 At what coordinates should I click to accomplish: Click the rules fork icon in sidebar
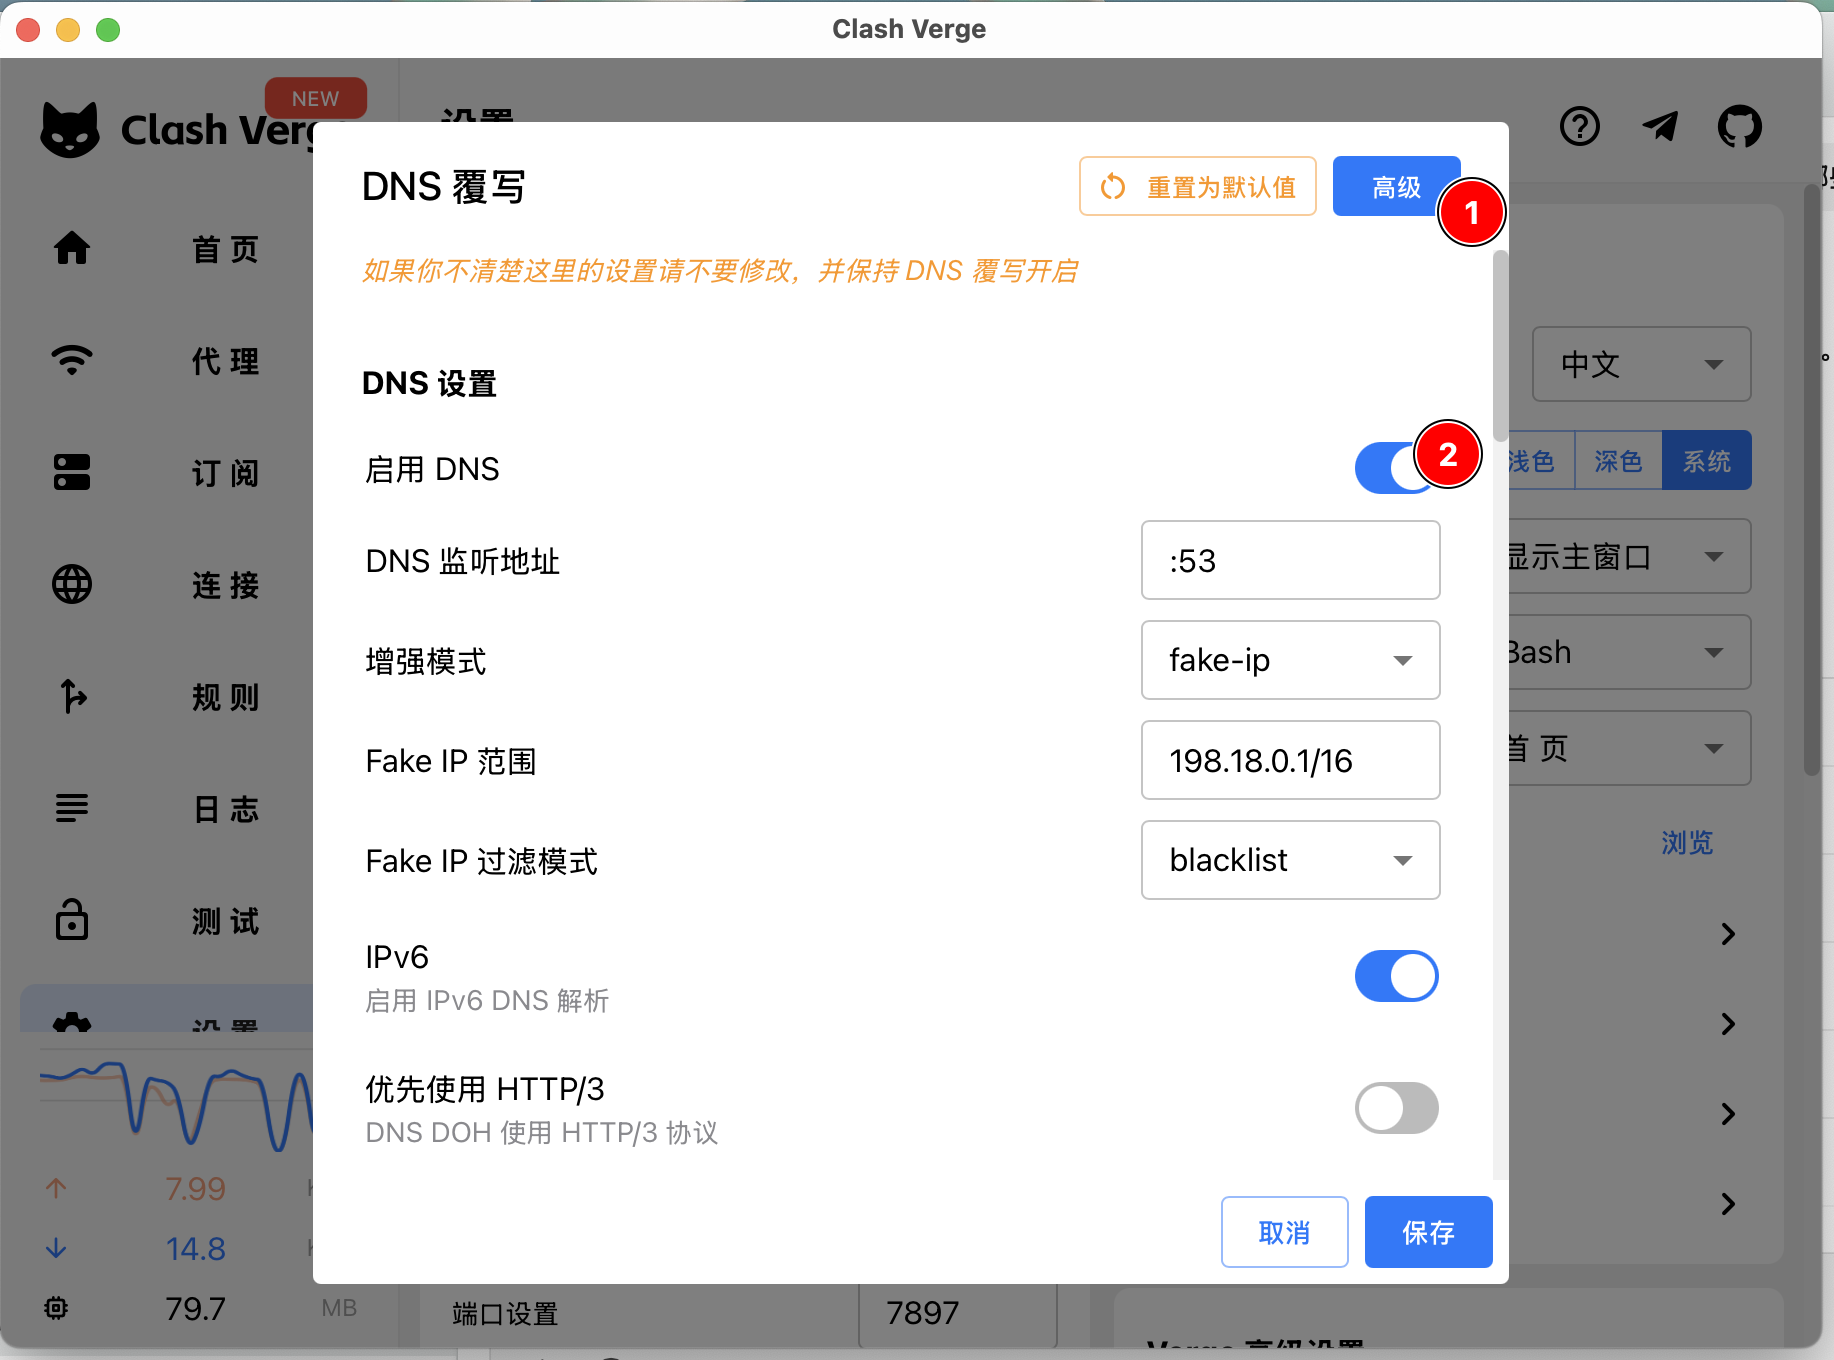(x=72, y=696)
